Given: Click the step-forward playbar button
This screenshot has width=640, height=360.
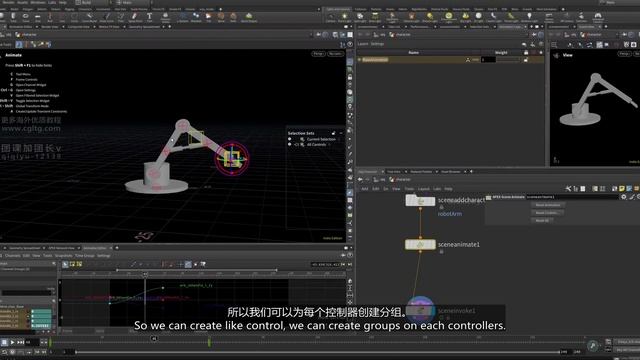Looking at the screenshot, I should [x=20, y=342].
